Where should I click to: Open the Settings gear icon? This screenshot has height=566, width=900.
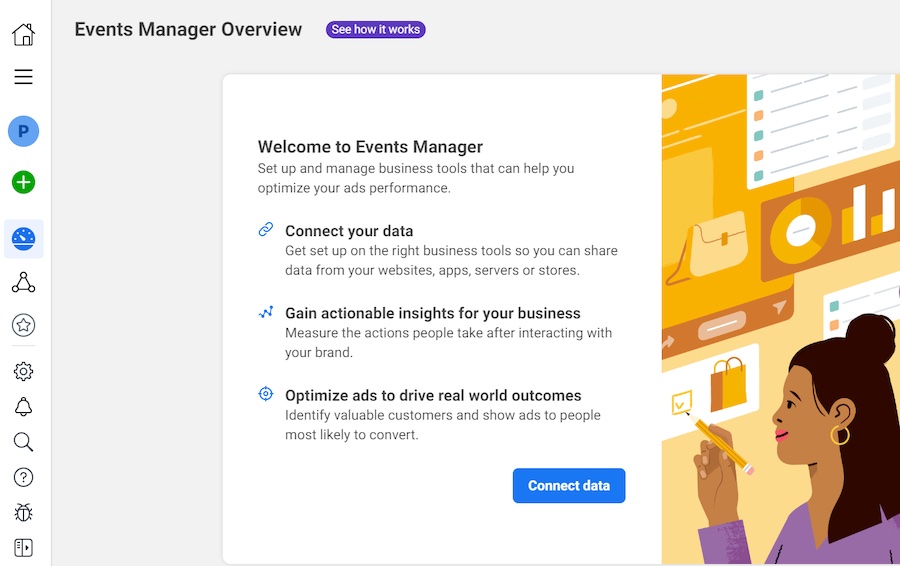point(23,371)
